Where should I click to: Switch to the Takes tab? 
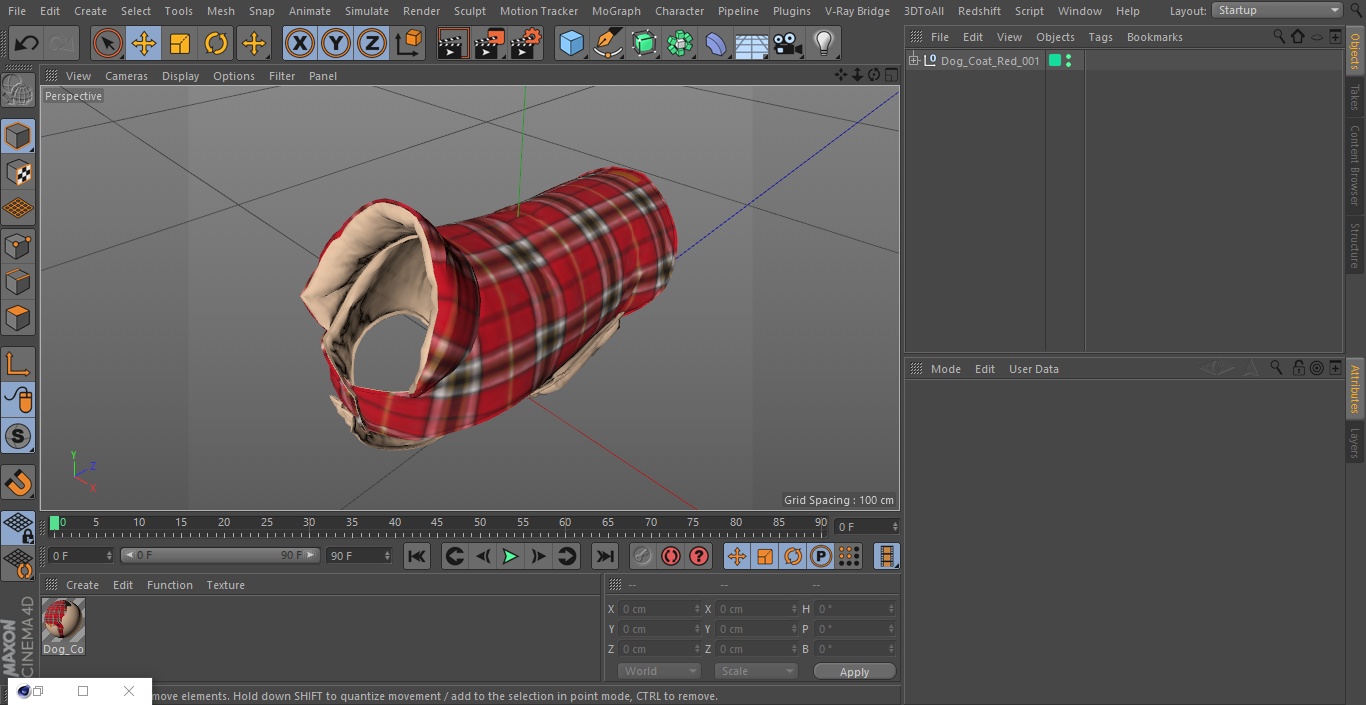pyautogui.click(x=1355, y=97)
